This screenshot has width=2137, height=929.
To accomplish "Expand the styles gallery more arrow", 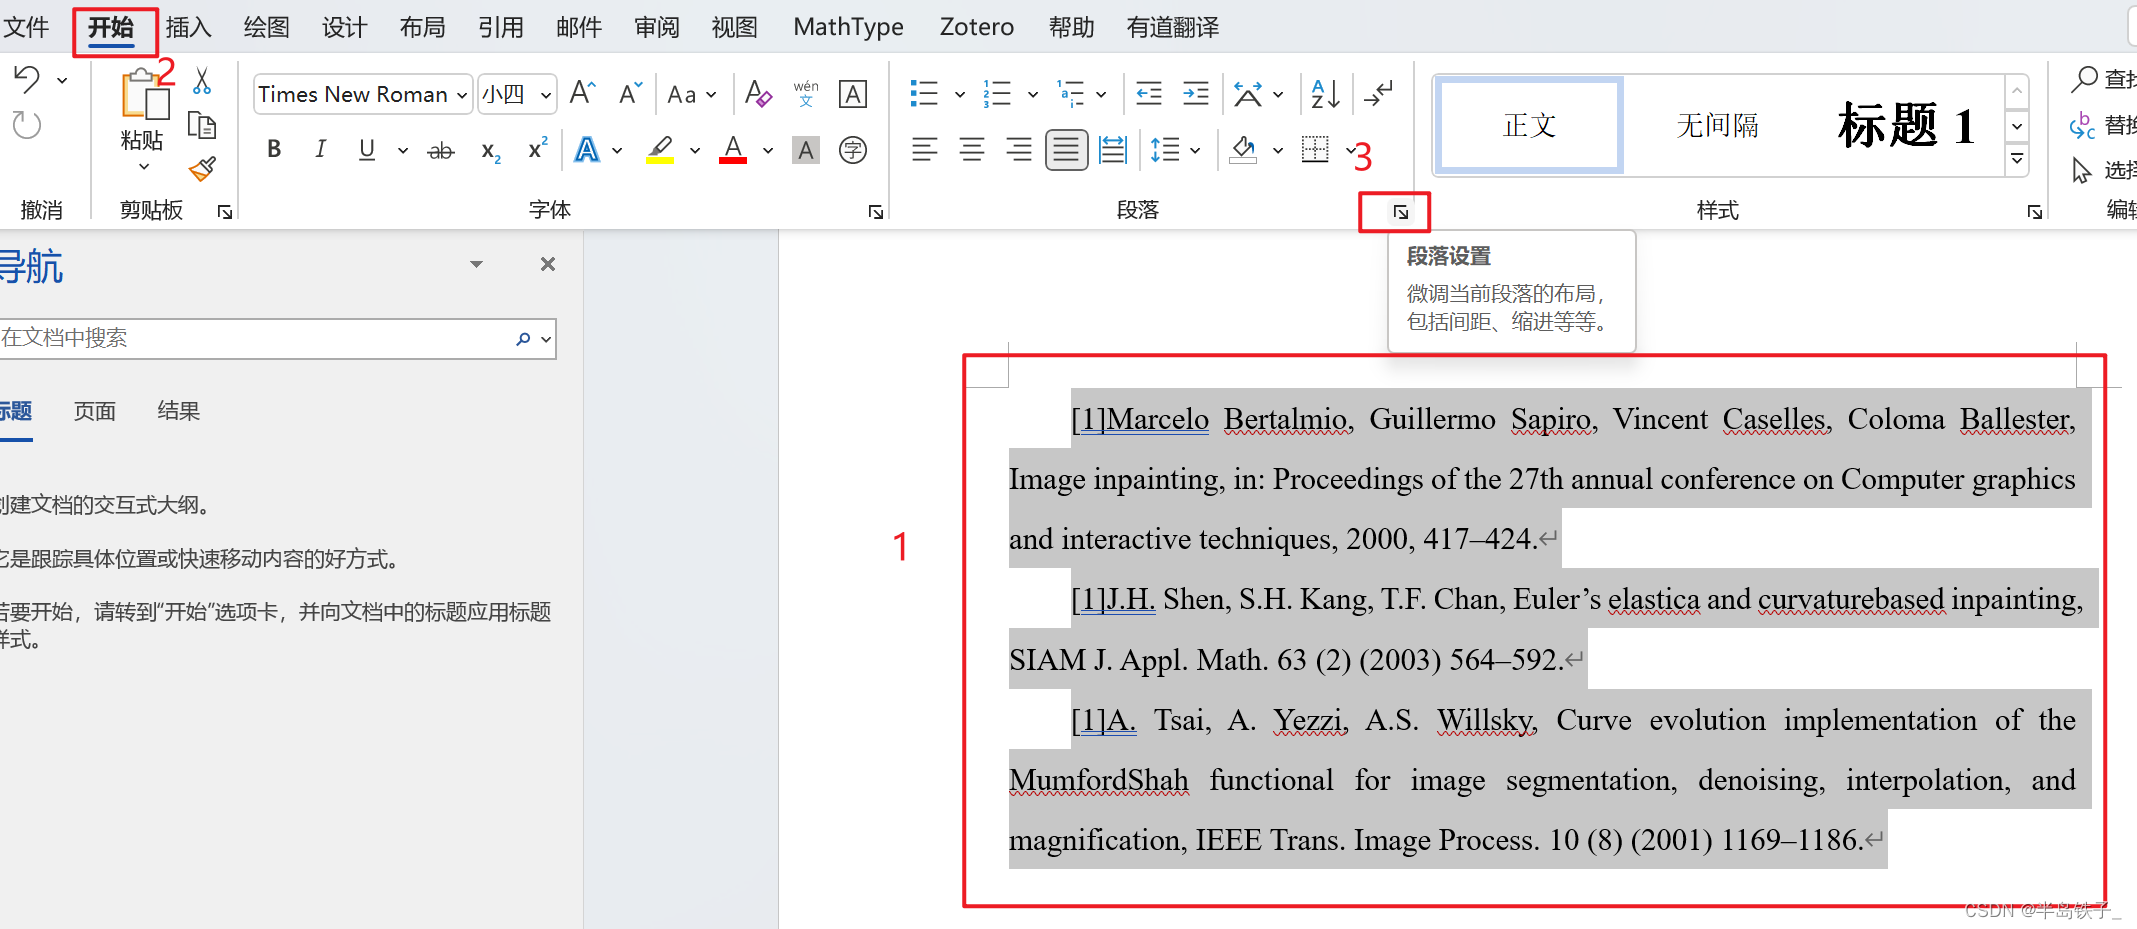I will tap(2017, 159).
